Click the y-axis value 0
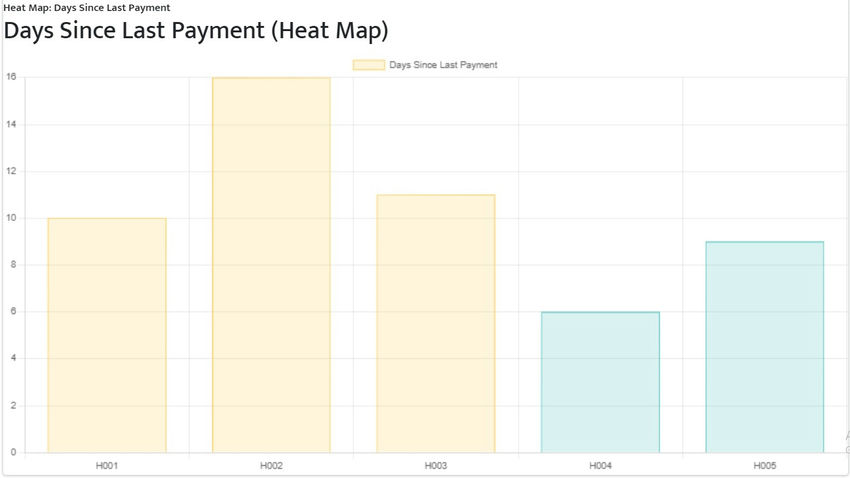 pyautogui.click(x=14, y=453)
